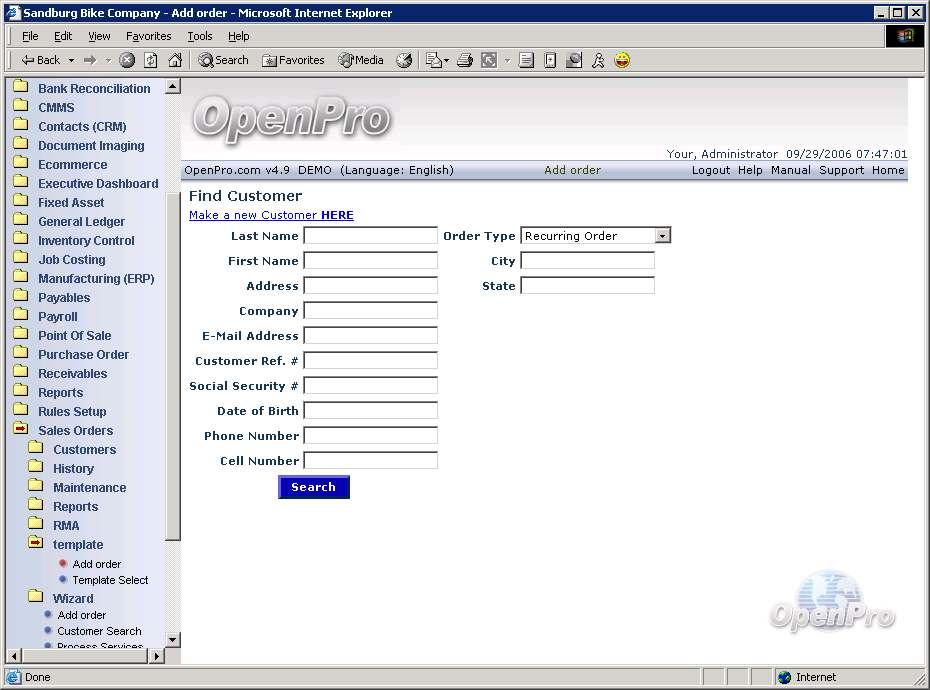
Task: Click the General Ledger folder icon
Action: coord(20,221)
